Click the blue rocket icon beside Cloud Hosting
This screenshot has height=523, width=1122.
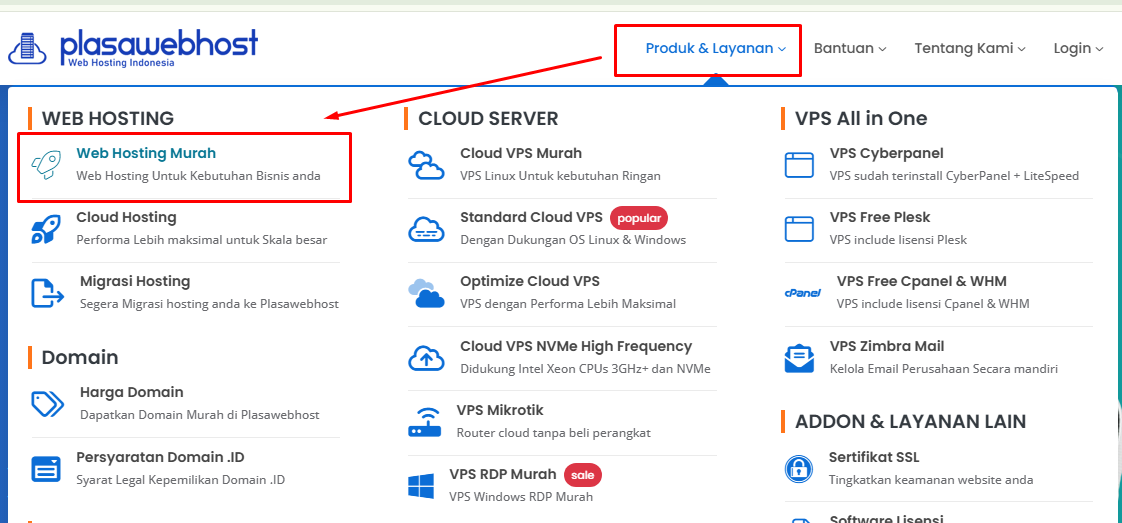pyautogui.click(x=47, y=229)
